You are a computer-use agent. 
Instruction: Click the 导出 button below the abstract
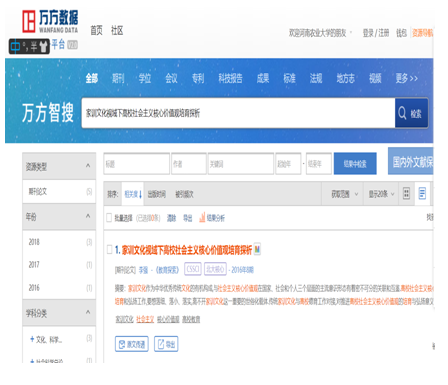(166, 344)
